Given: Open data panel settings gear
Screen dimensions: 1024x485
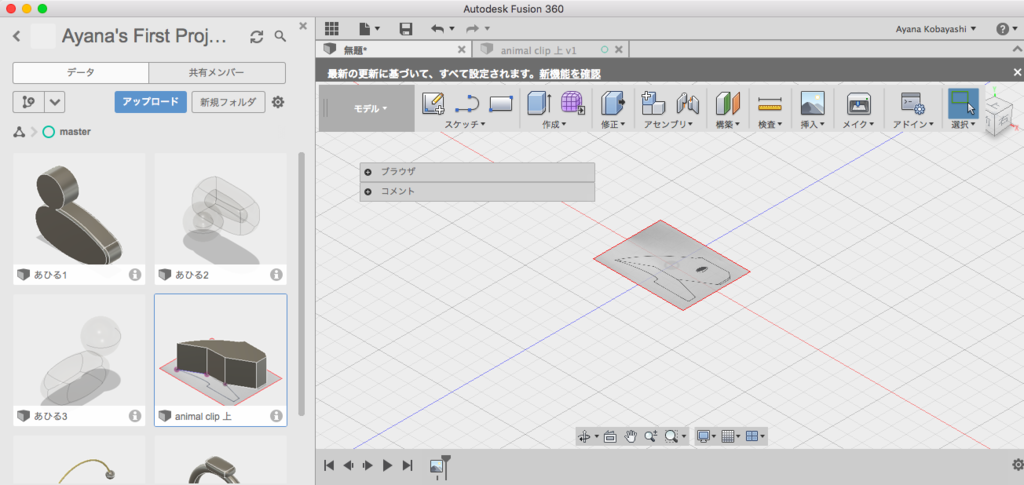Looking at the screenshot, I should click(x=278, y=102).
